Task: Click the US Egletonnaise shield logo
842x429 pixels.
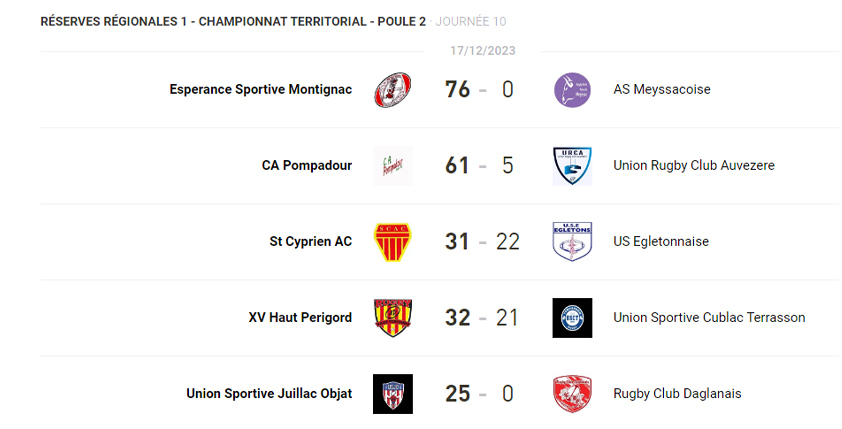Action: click(x=572, y=242)
